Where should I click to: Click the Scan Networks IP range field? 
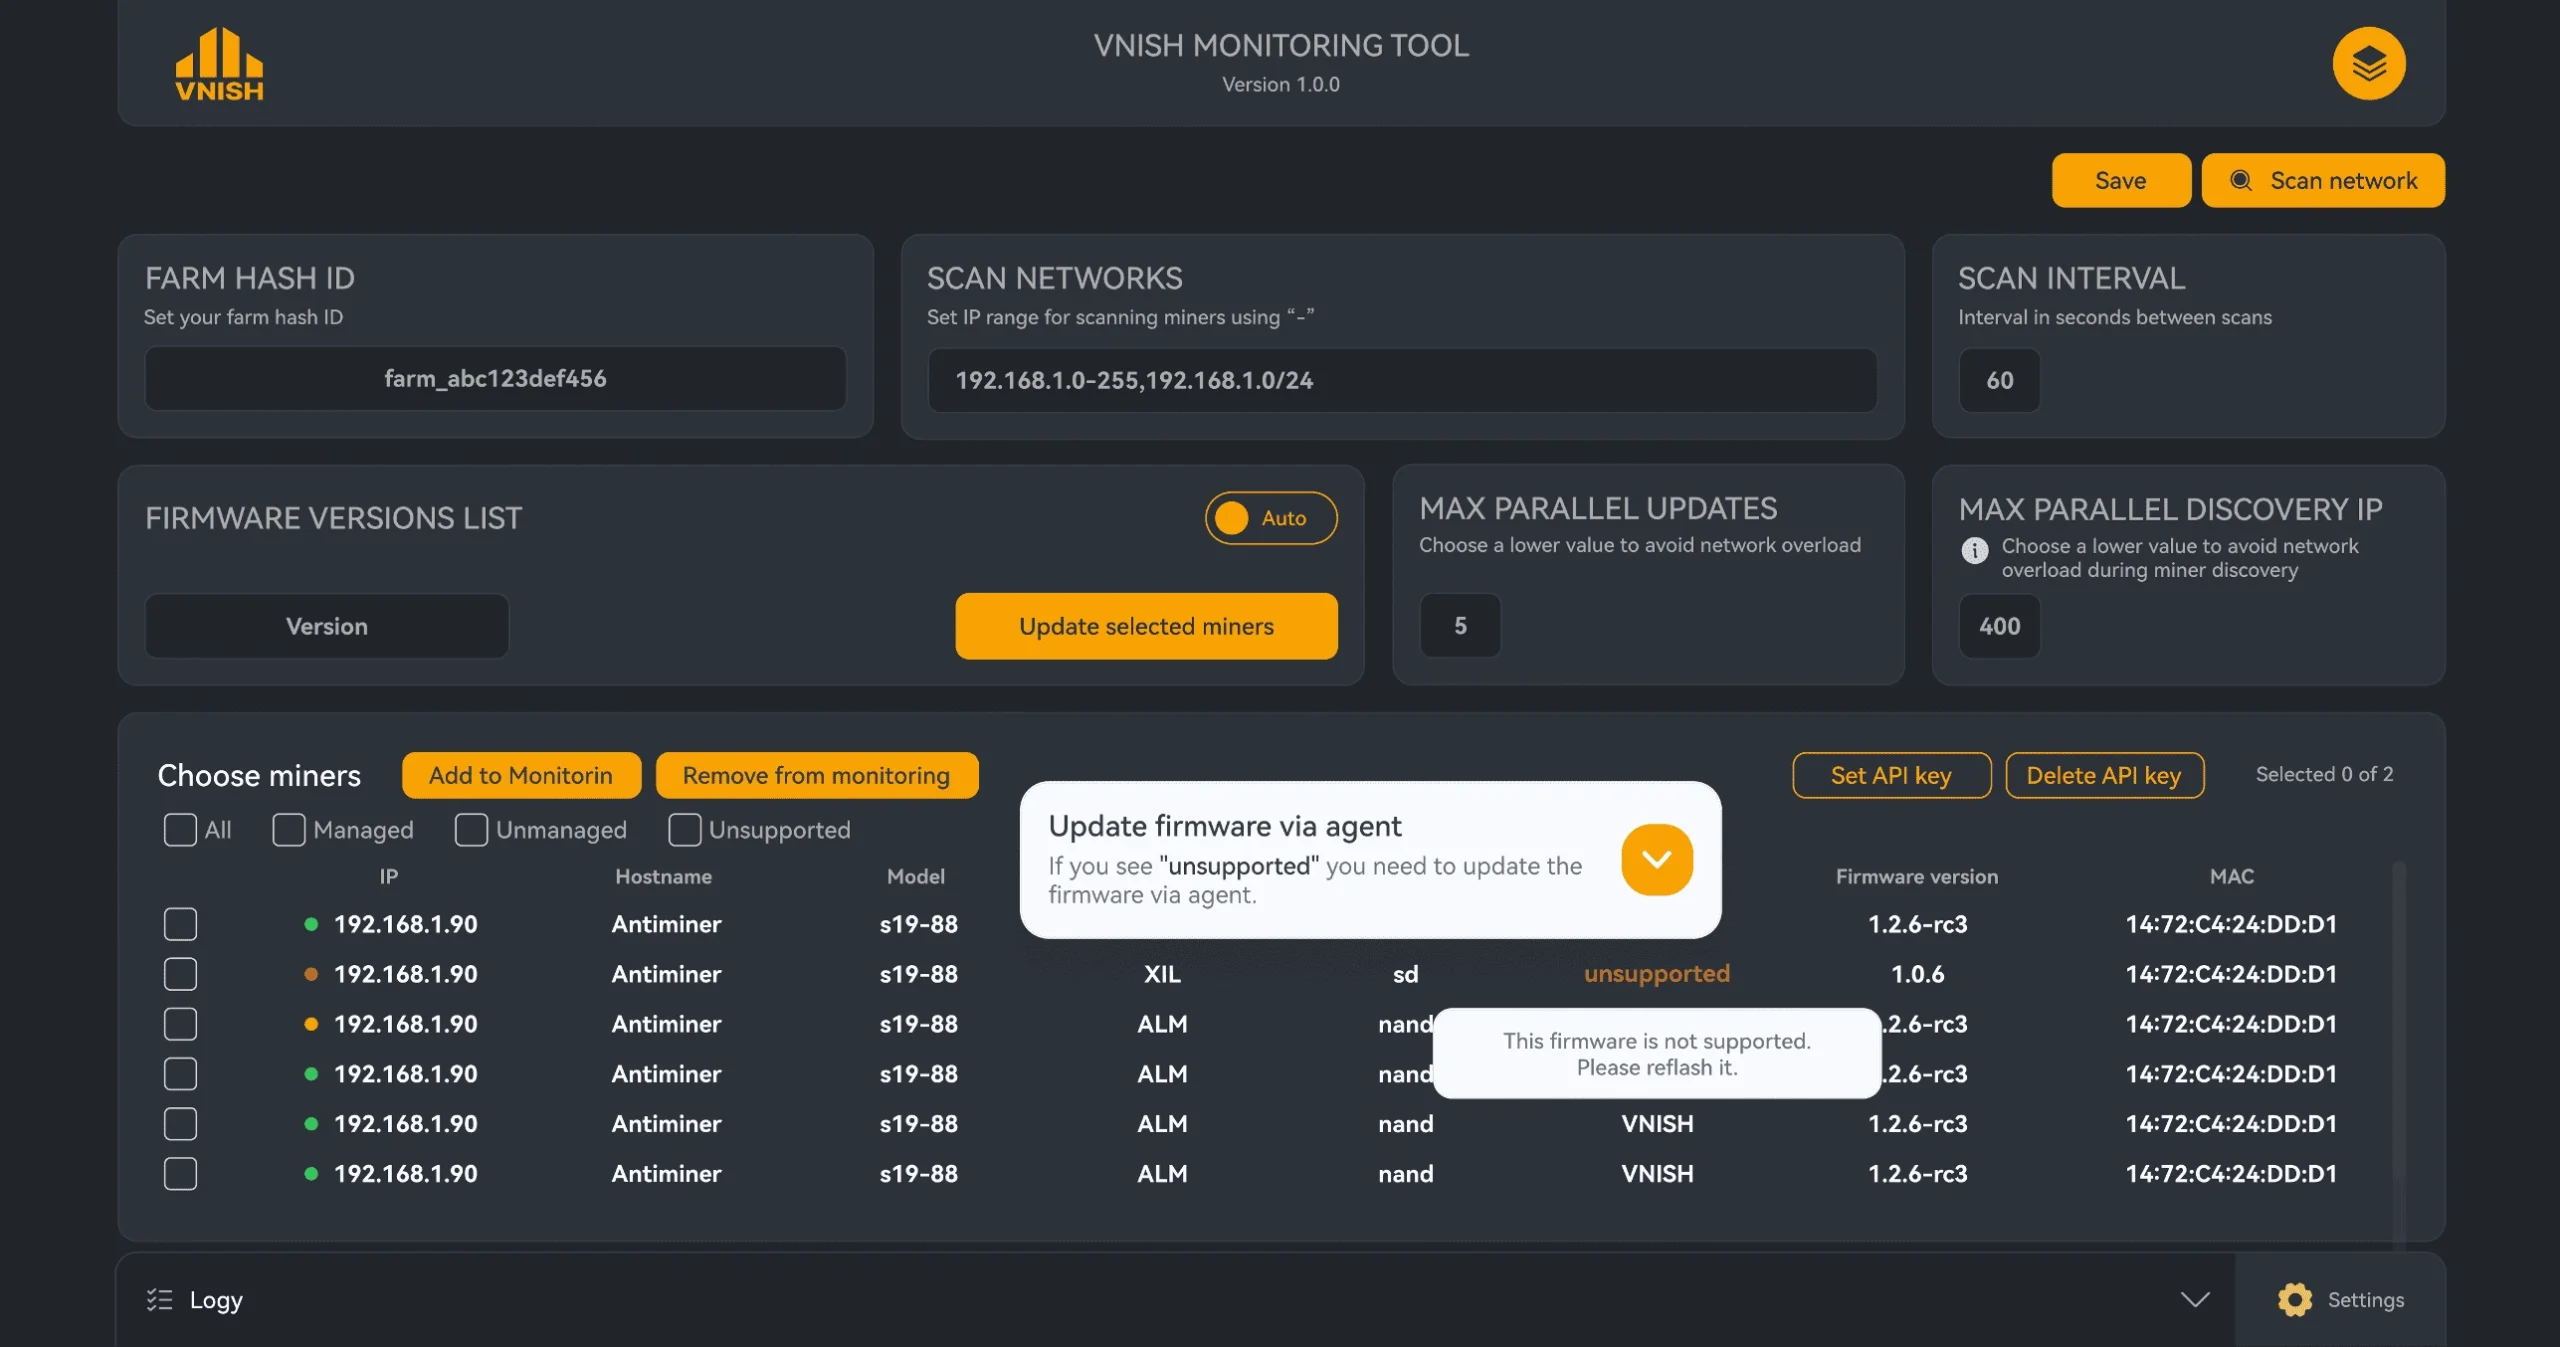1402,380
